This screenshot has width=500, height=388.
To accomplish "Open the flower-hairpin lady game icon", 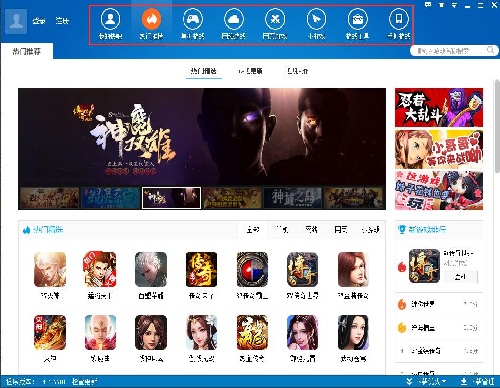I will pos(201,332).
